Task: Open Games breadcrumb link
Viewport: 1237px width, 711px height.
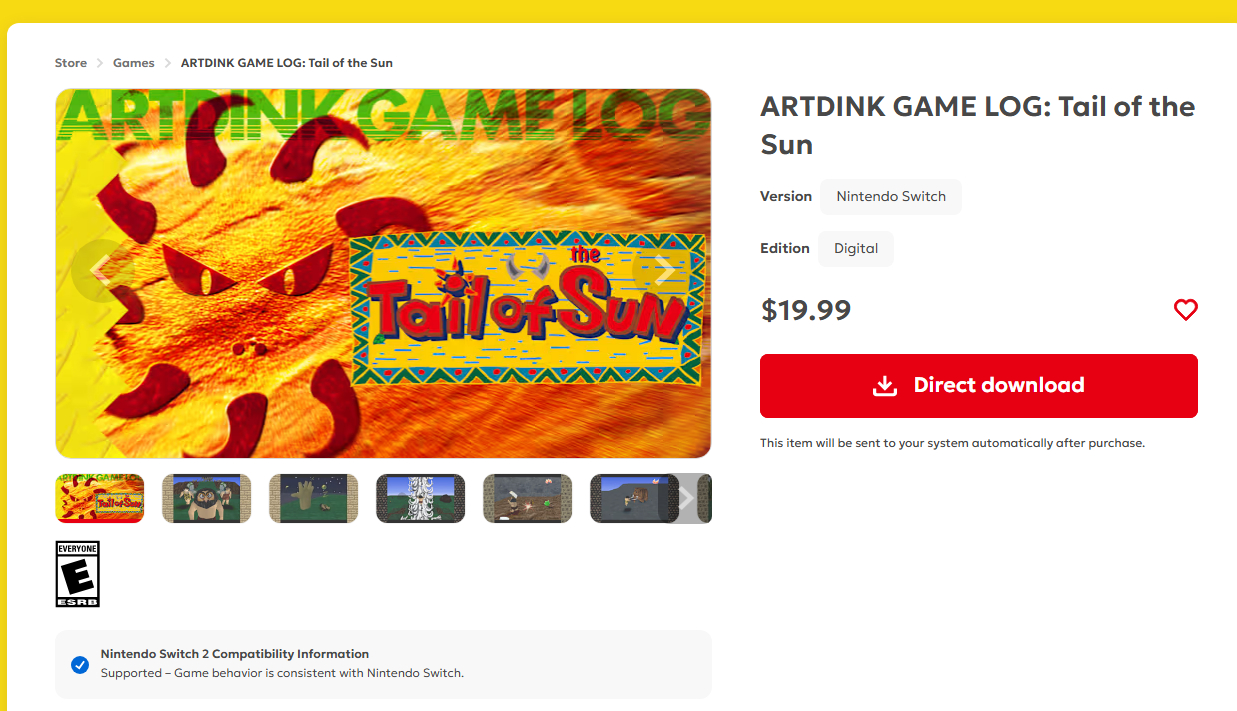Action: (x=134, y=63)
